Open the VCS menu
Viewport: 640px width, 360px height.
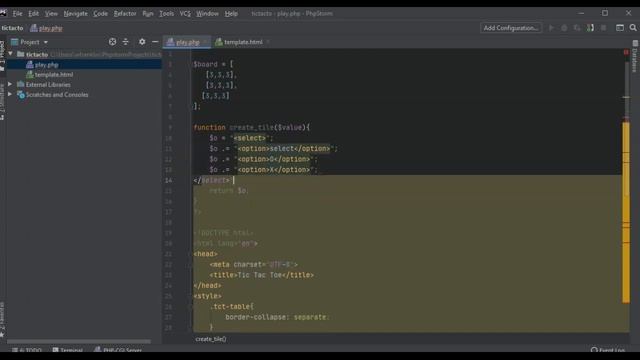pyautogui.click(x=185, y=13)
